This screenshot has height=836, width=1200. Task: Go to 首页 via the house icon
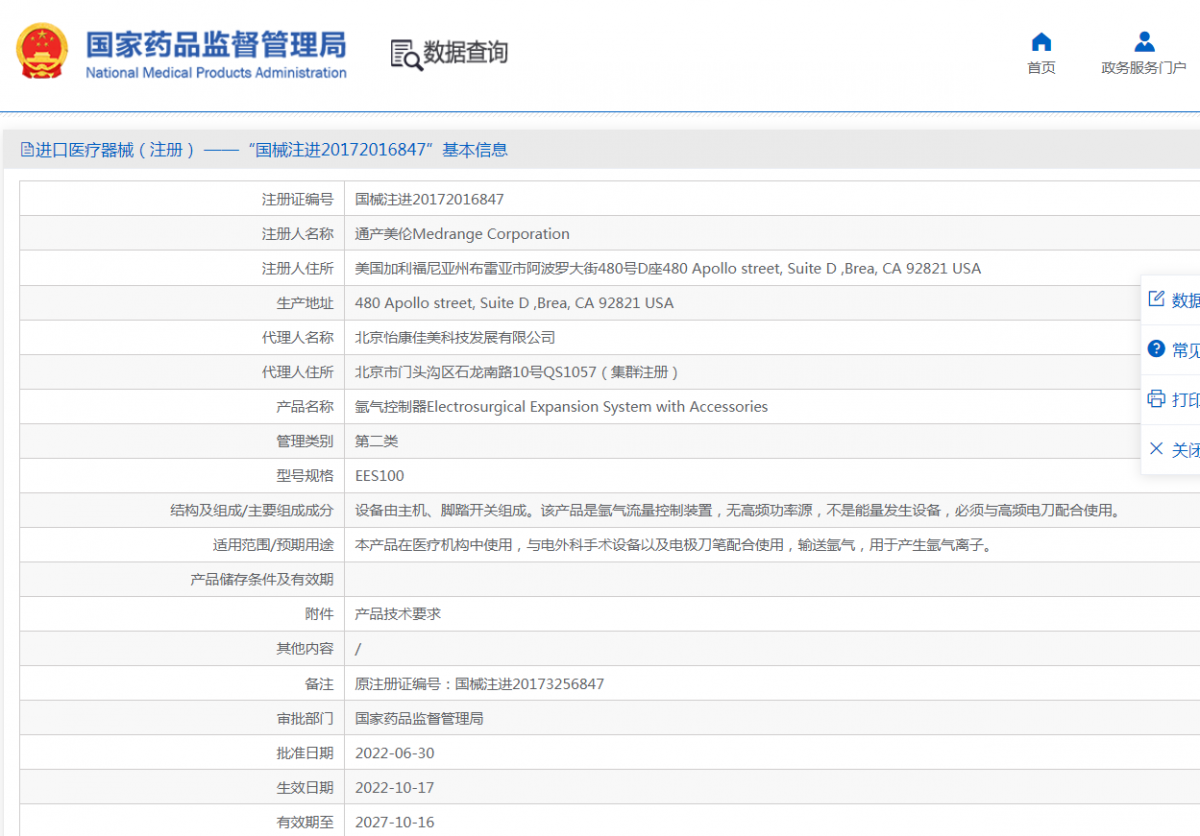pyautogui.click(x=1041, y=42)
